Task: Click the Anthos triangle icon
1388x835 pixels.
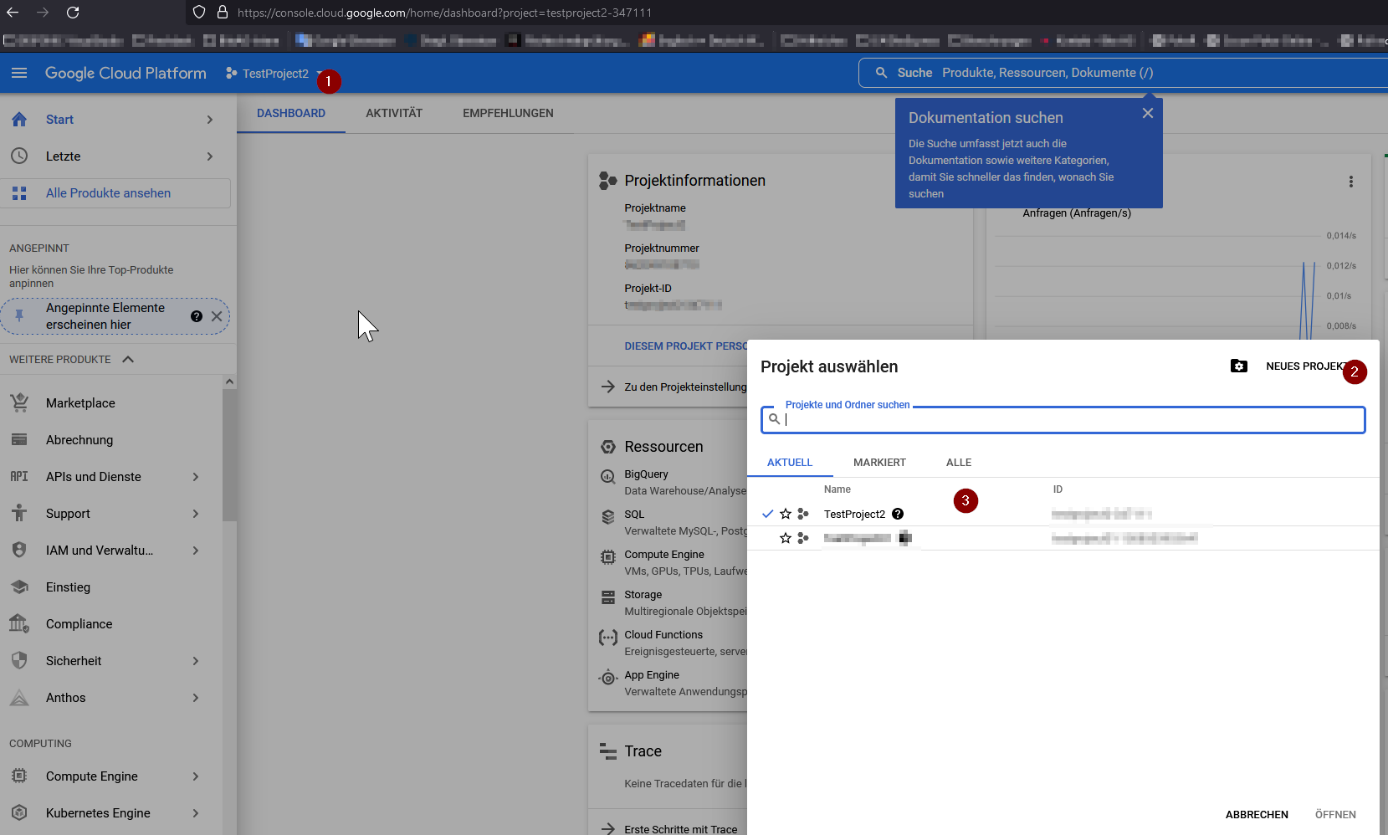Action: (19, 698)
